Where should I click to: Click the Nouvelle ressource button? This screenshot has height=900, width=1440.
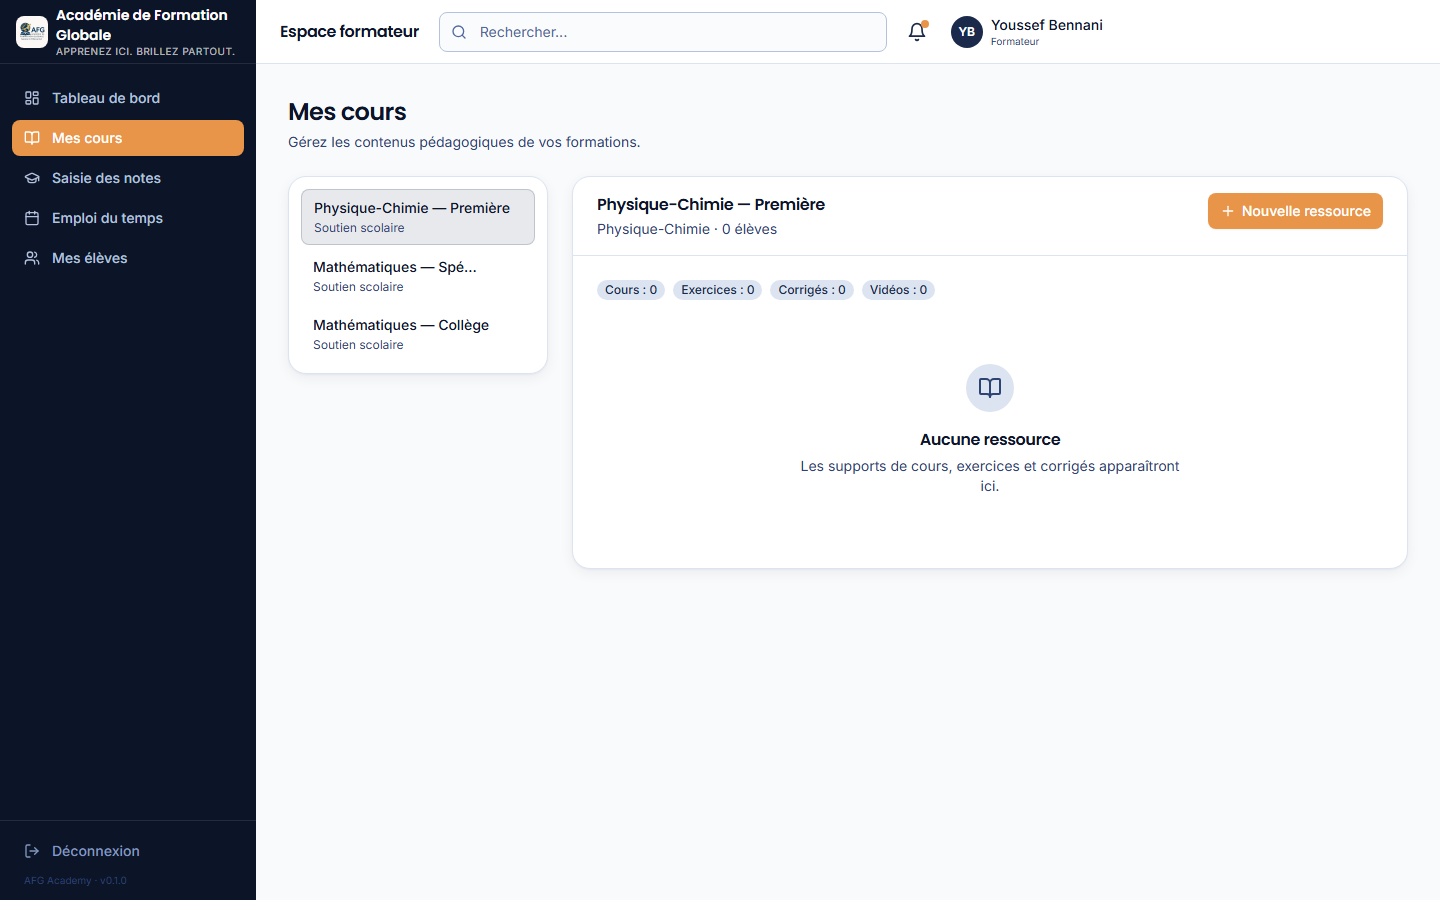point(1295,211)
